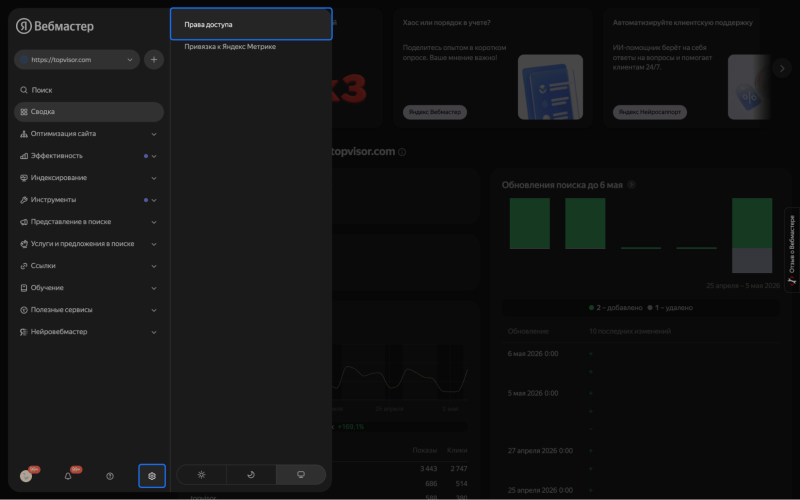Click the rightmost green search update bar
This screenshot has width=800, height=500.
point(752,223)
